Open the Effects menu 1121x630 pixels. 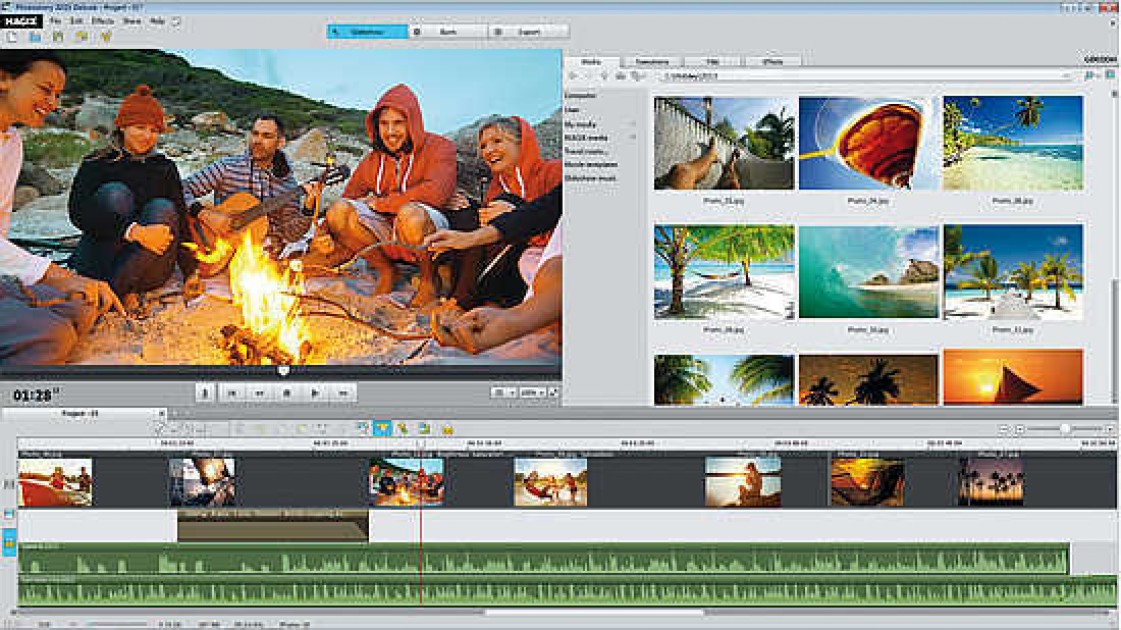103,21
